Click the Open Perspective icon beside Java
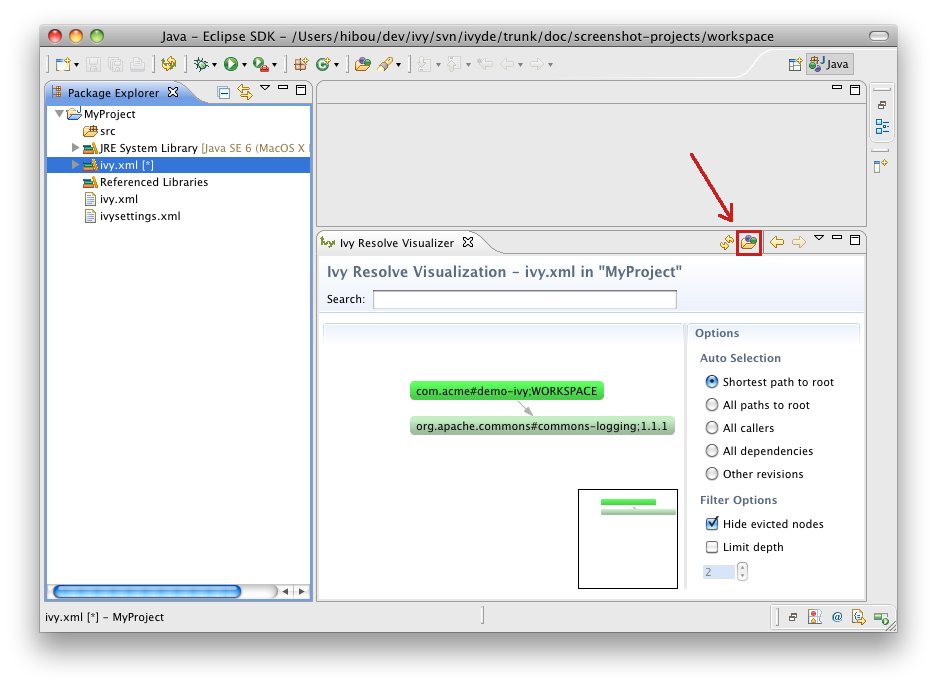937x687 pixels. click(795, 64)
